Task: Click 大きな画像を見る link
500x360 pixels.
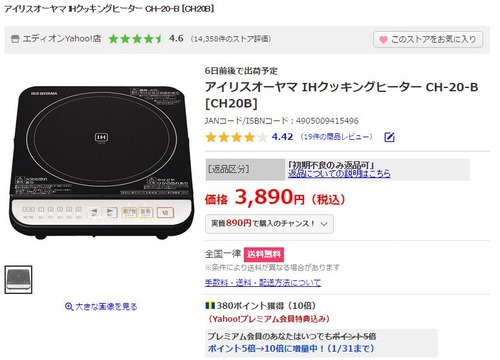Action: coord(106,306)
